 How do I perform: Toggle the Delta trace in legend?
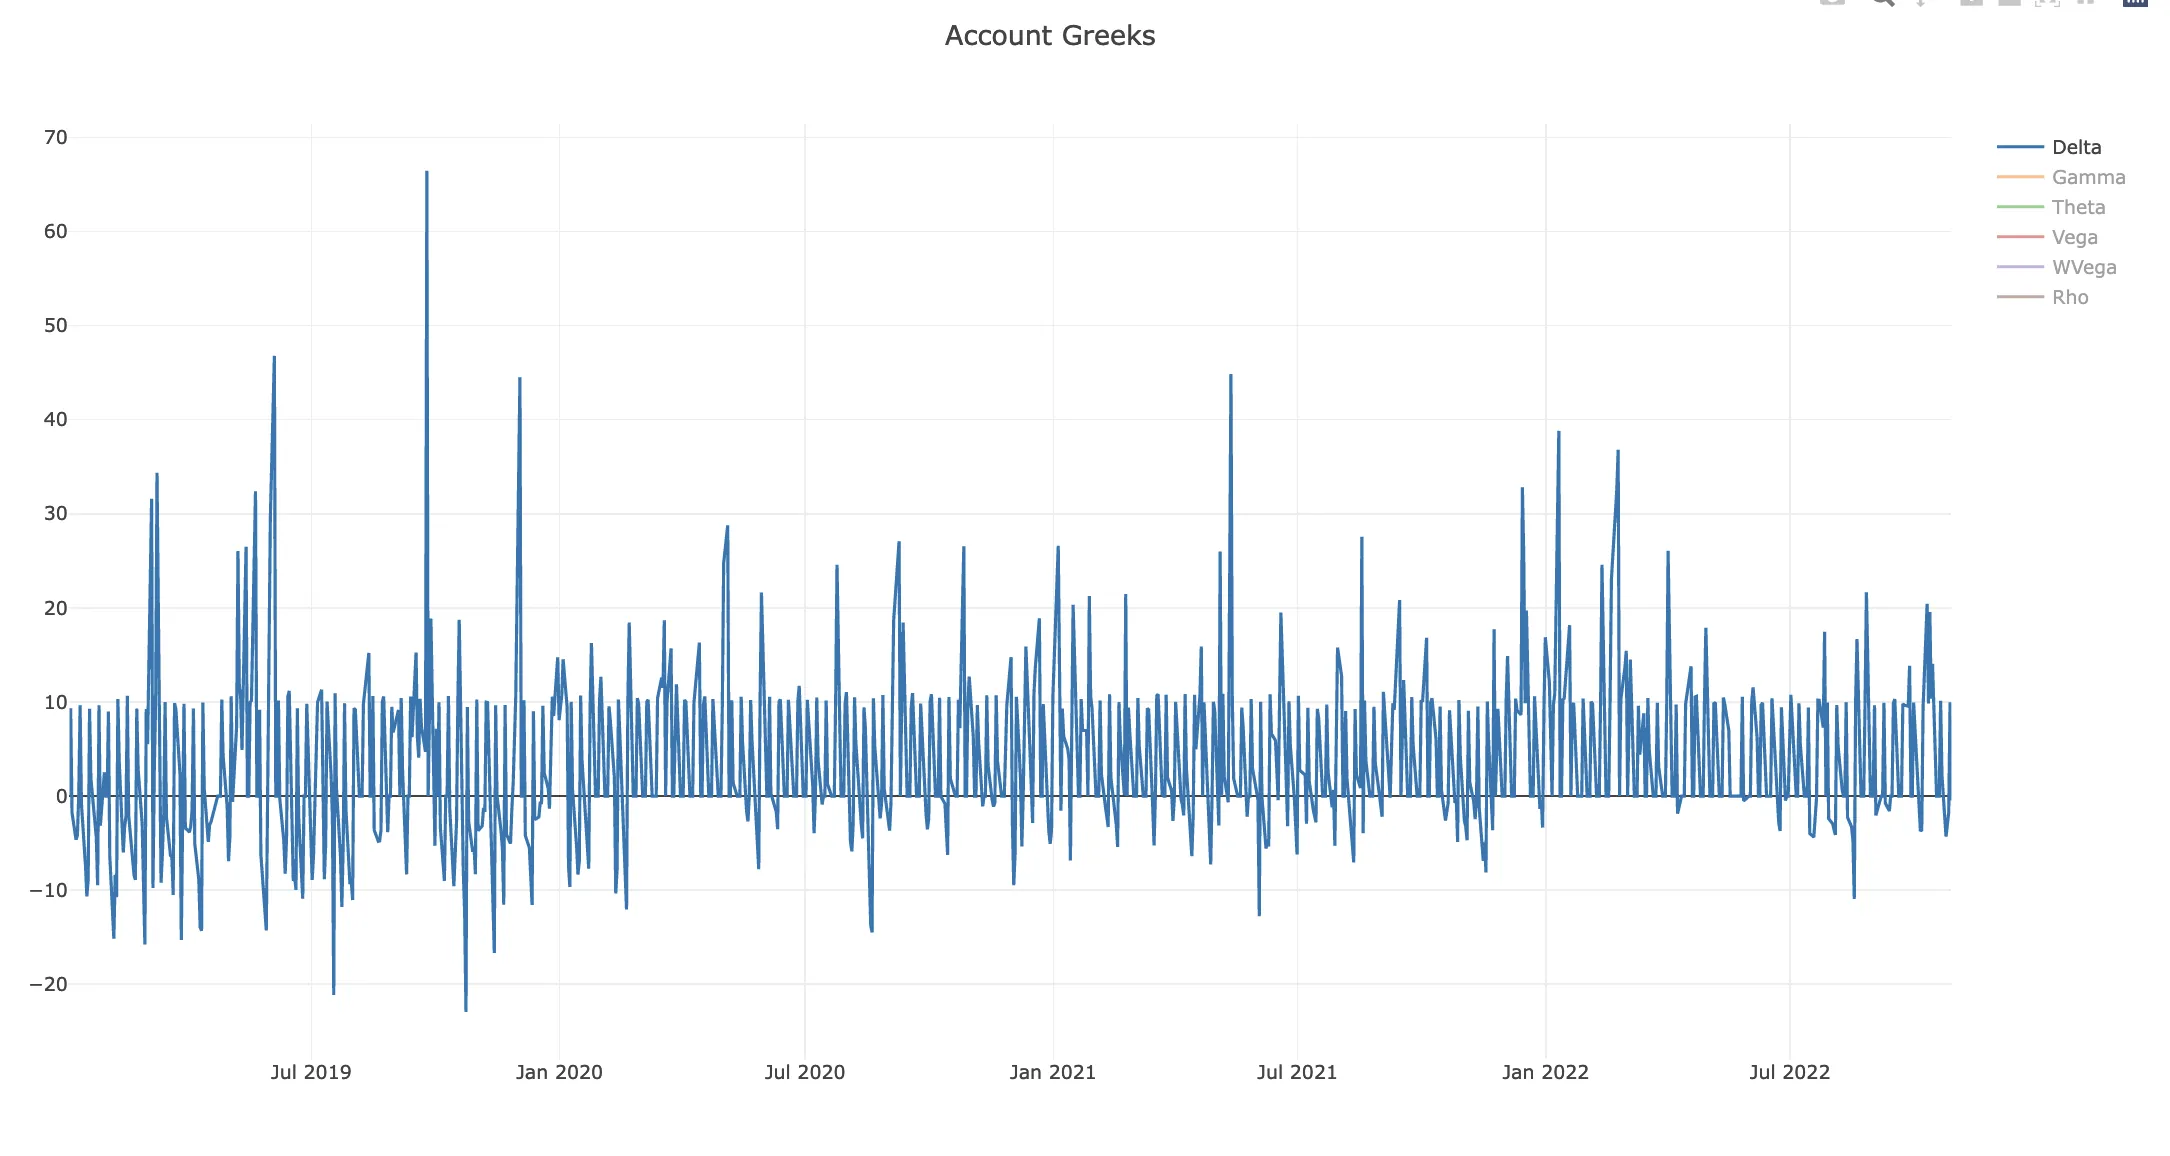2076,147
